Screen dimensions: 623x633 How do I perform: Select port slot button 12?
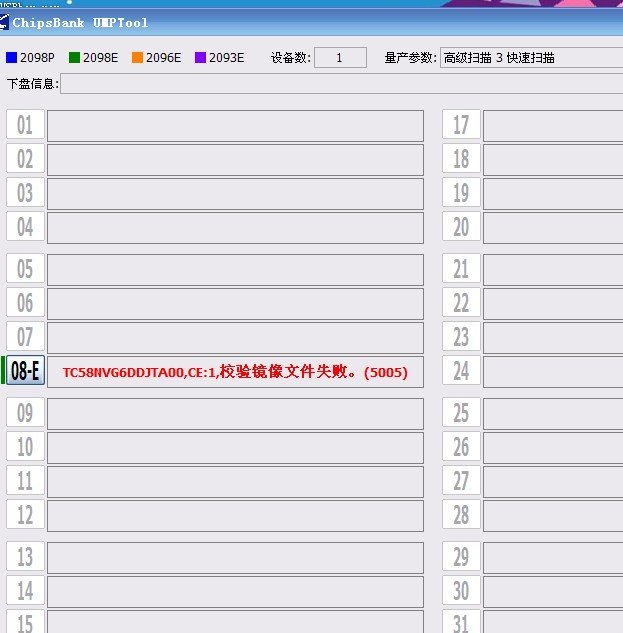[x=25, y=516]
